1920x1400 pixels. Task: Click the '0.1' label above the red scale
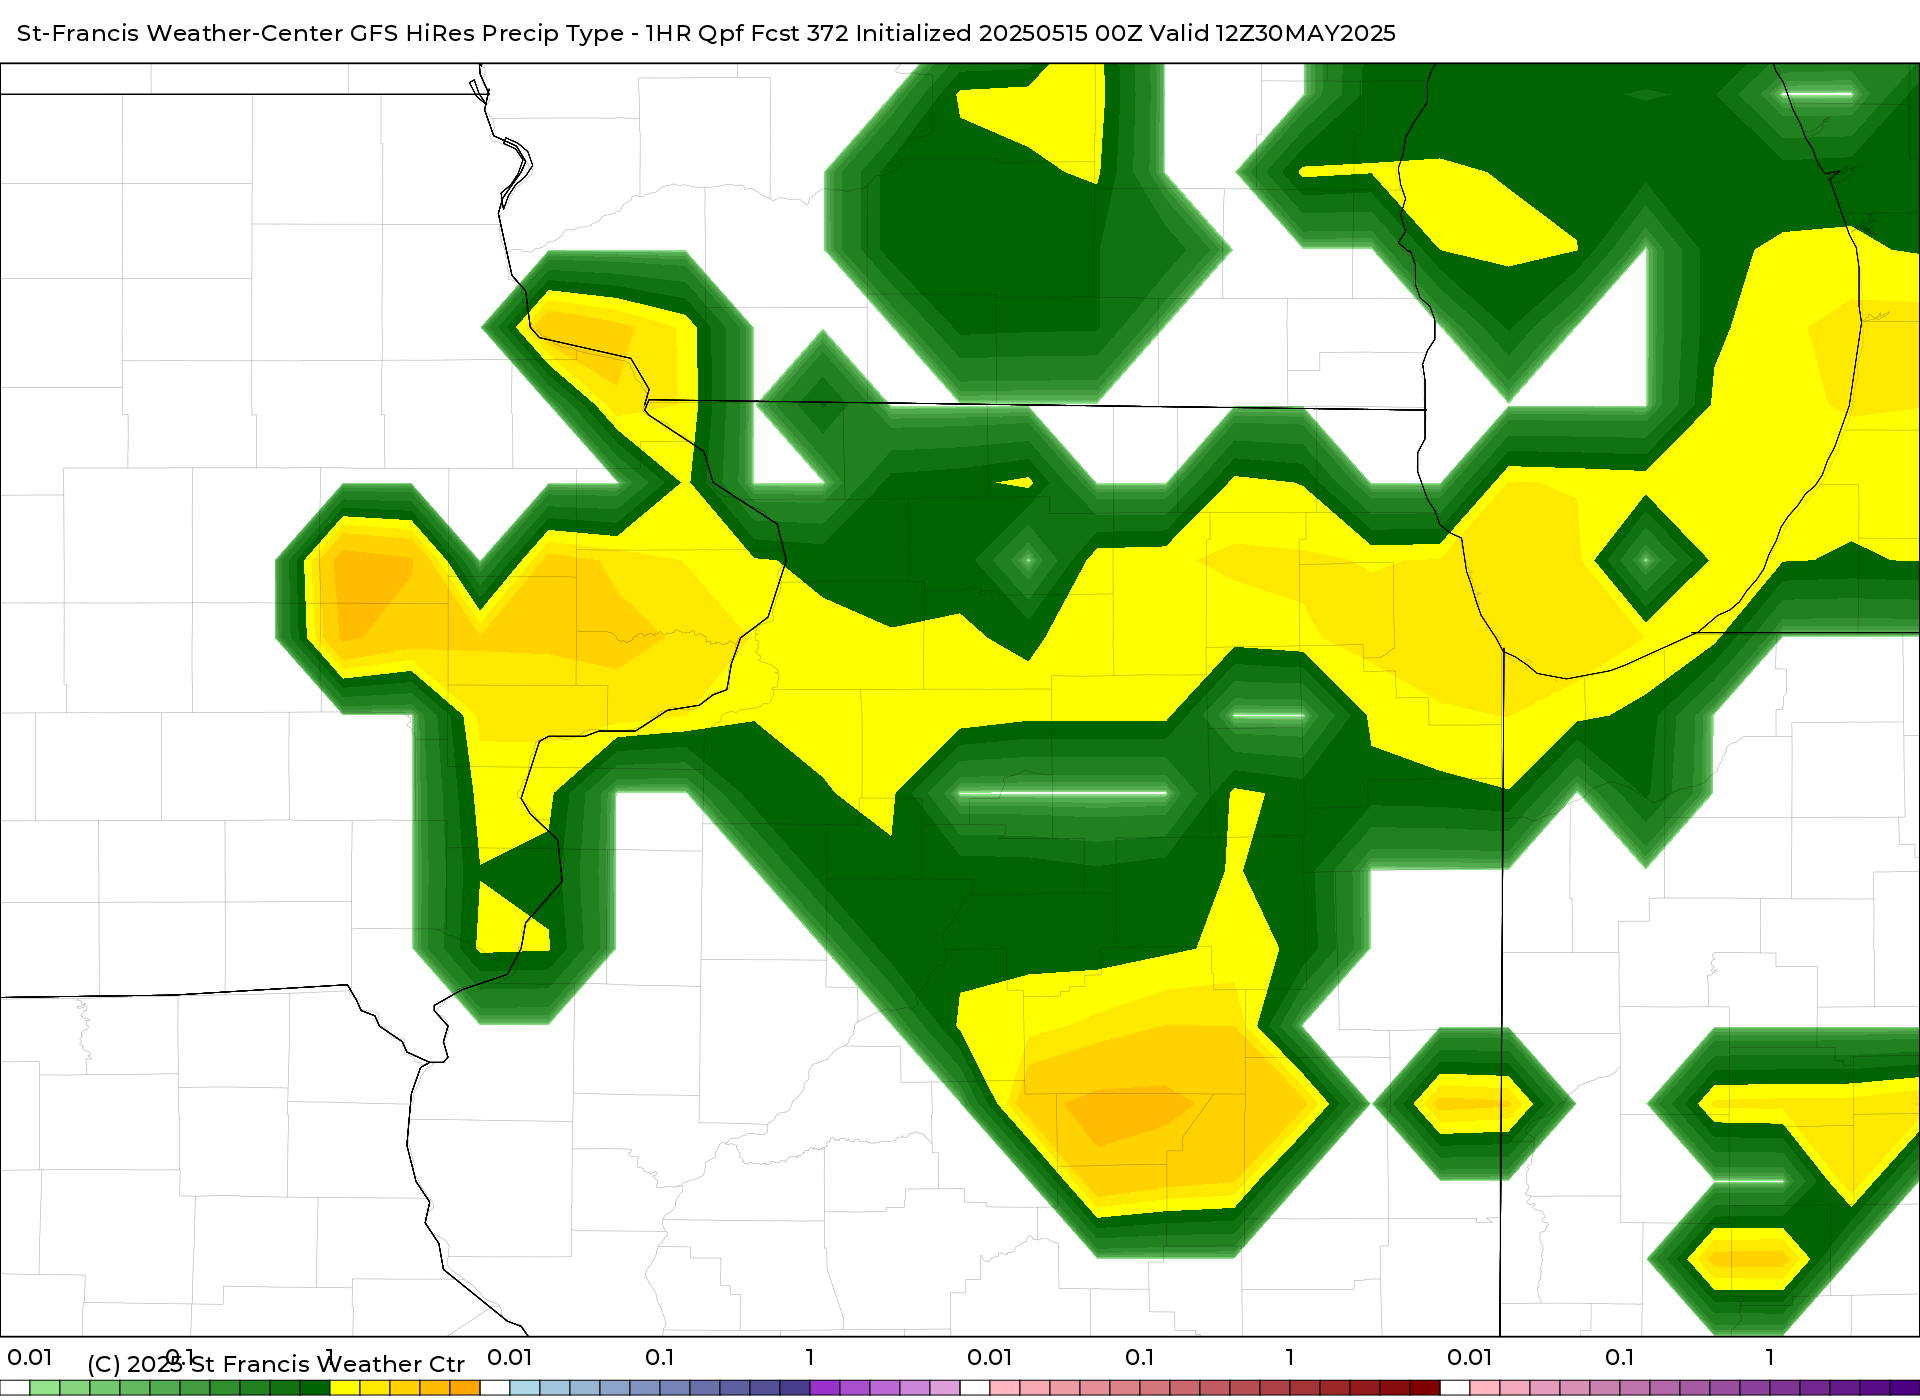[1140, 1357]
